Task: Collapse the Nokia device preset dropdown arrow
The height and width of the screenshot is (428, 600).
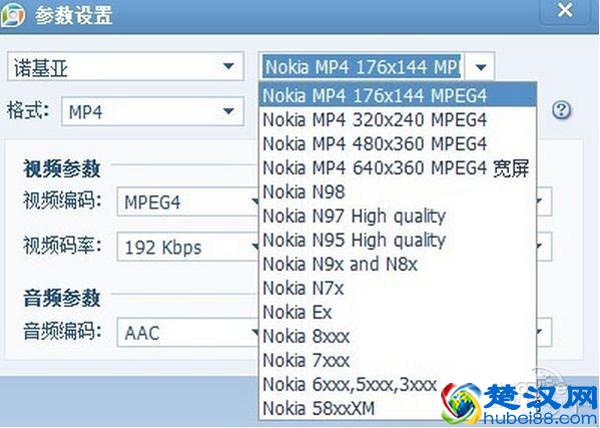Action: 481,67
